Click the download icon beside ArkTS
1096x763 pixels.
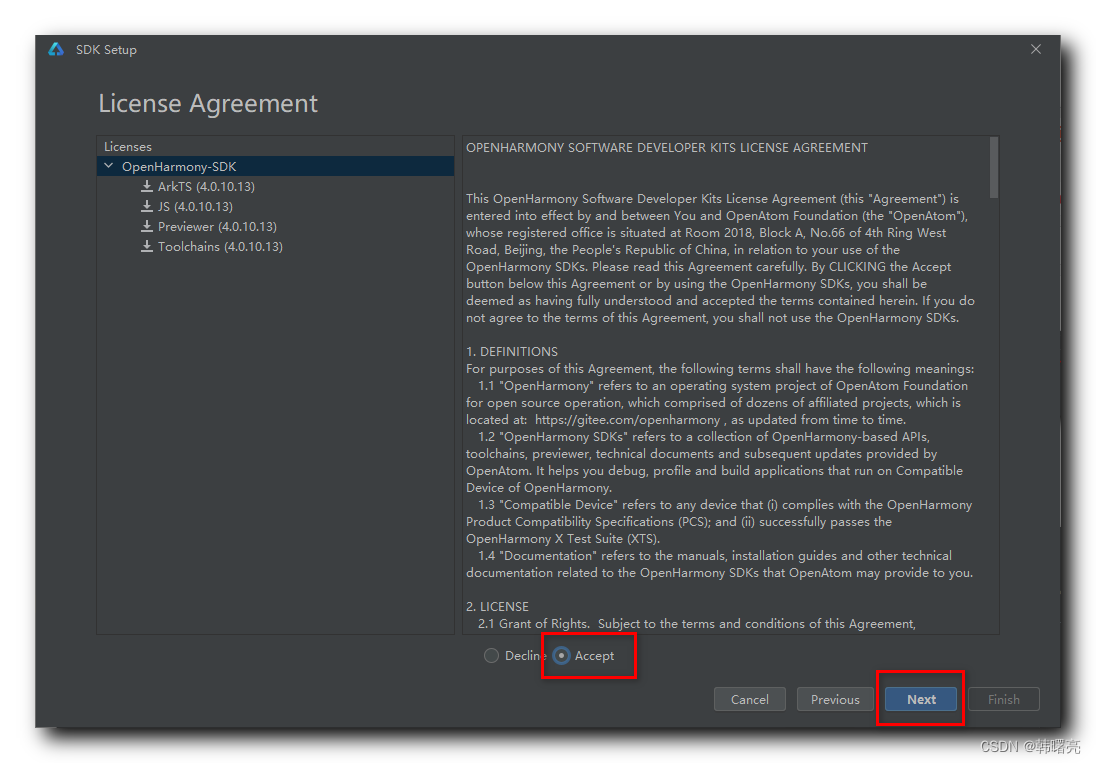(x=147, y=186)
